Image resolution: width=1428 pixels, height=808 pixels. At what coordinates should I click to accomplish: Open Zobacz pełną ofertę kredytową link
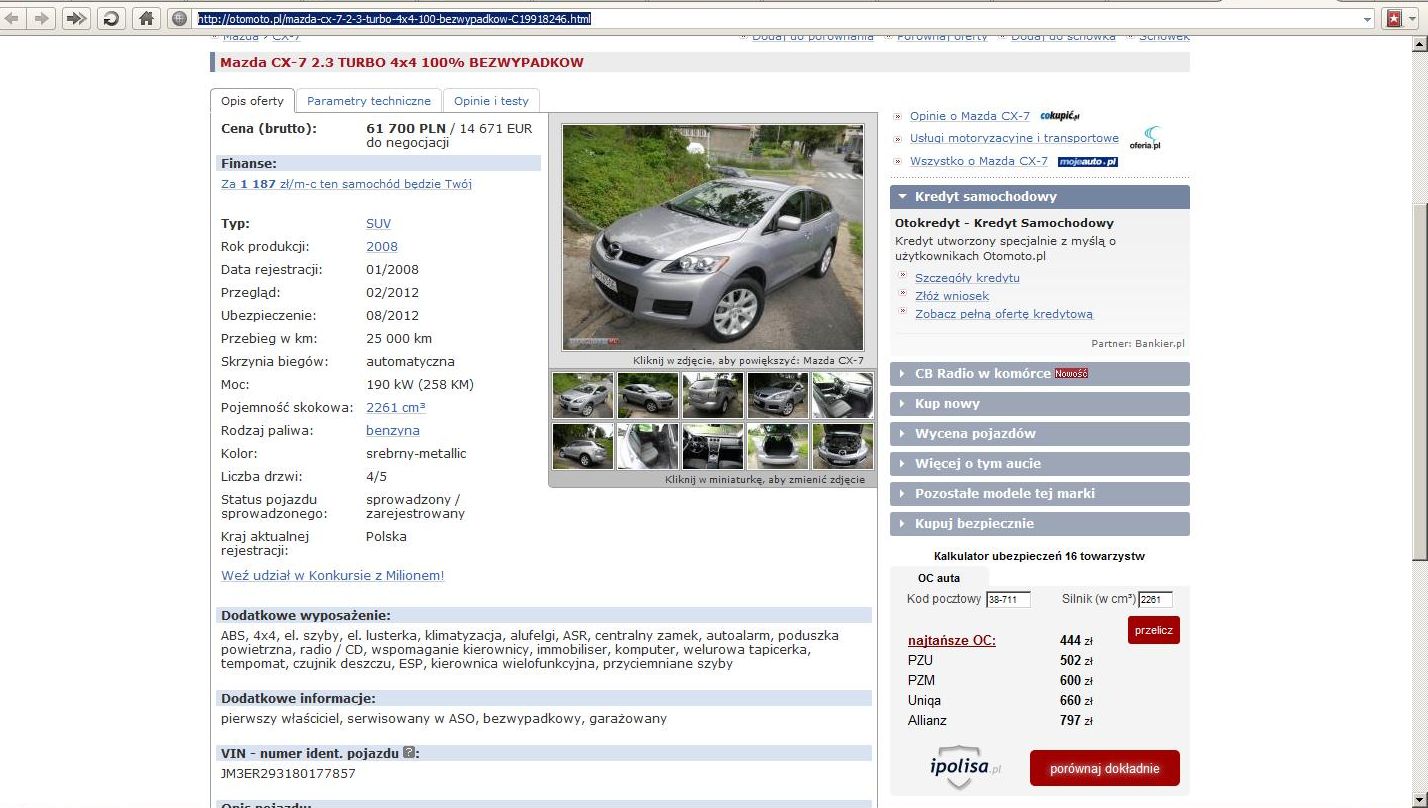coord(1004,314)
